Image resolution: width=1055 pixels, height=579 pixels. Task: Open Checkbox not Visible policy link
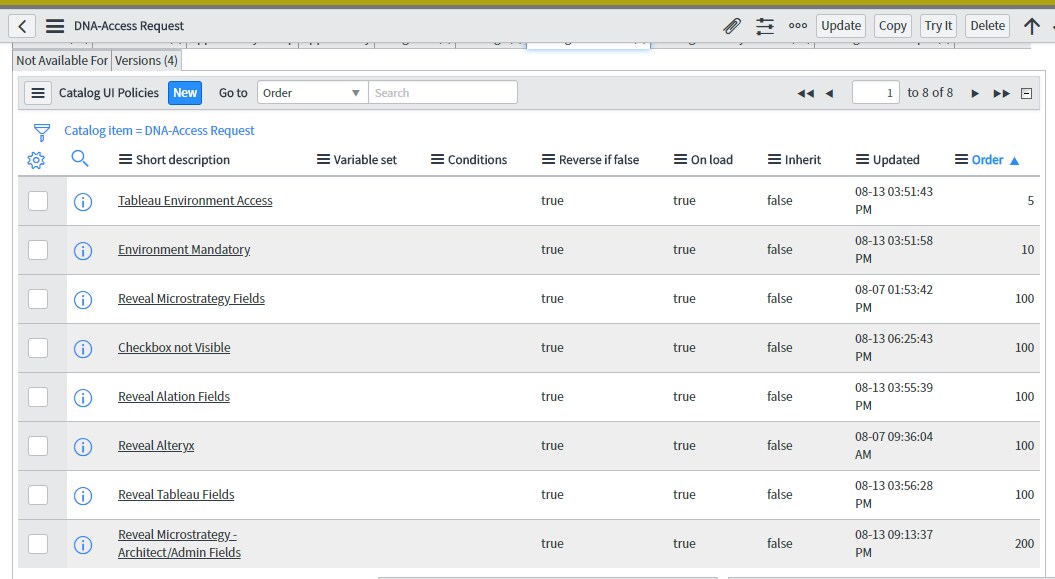(x=174, y=348)
